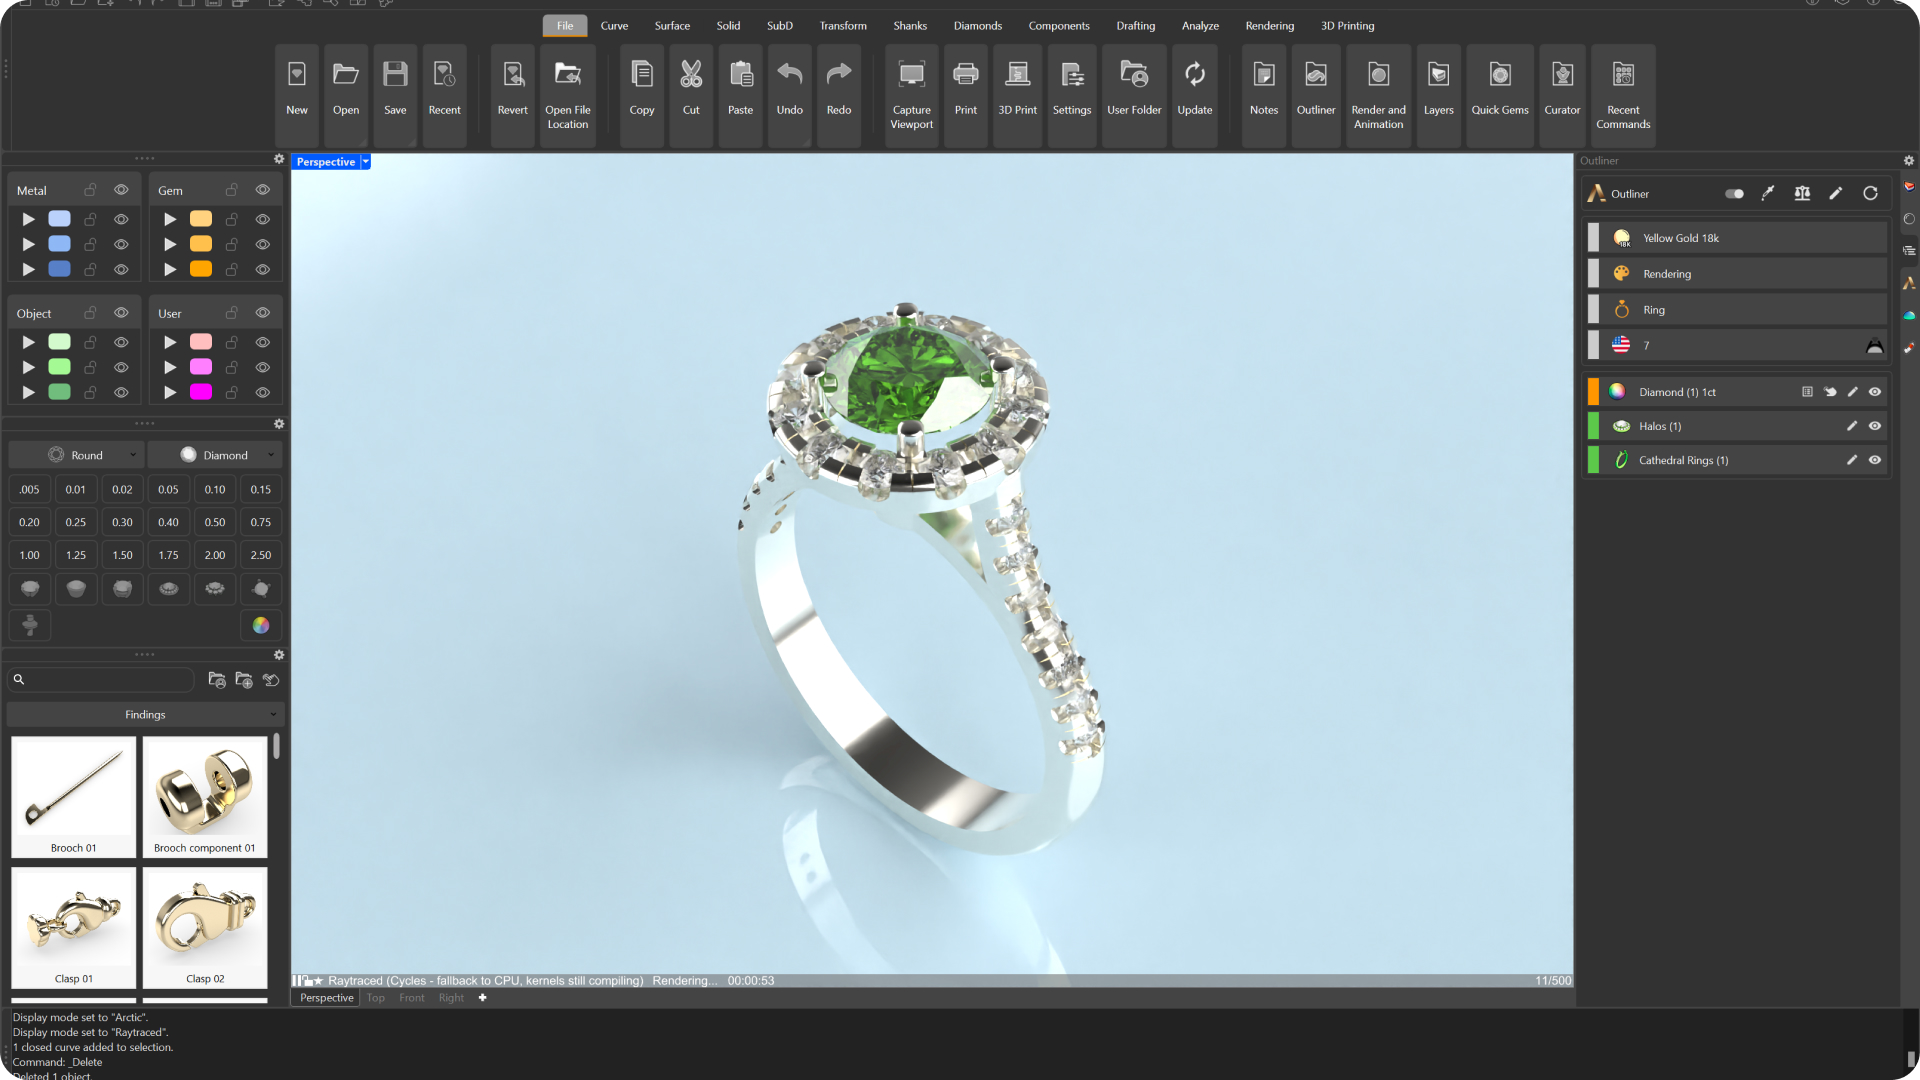Select the 0.50 carat size button
1920x1080 pixels.
click(x=215, y=522)
